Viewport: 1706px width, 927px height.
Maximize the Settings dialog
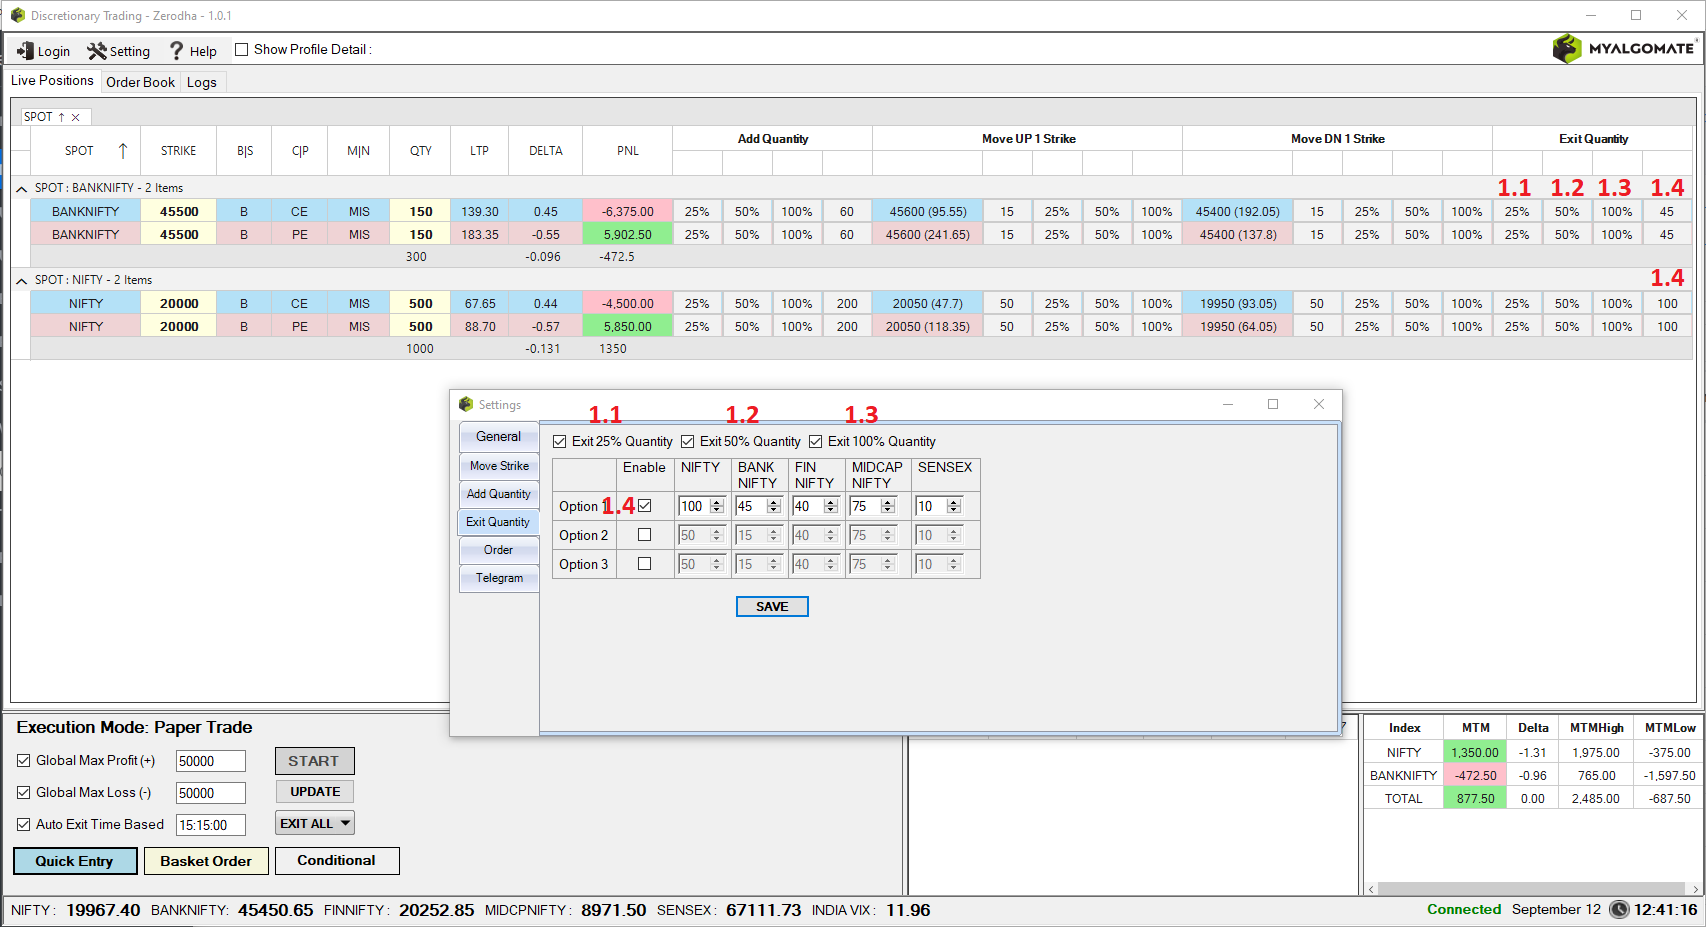click(1273, 404)
